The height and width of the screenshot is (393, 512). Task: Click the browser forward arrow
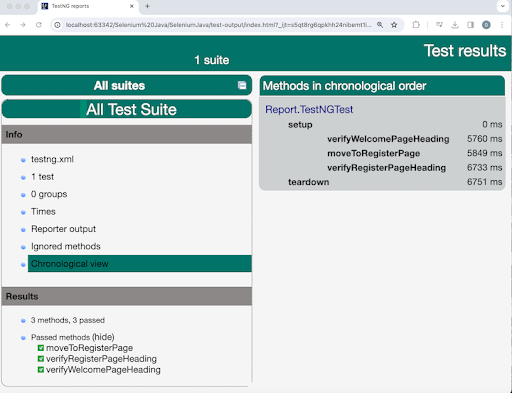coord(23,25)
